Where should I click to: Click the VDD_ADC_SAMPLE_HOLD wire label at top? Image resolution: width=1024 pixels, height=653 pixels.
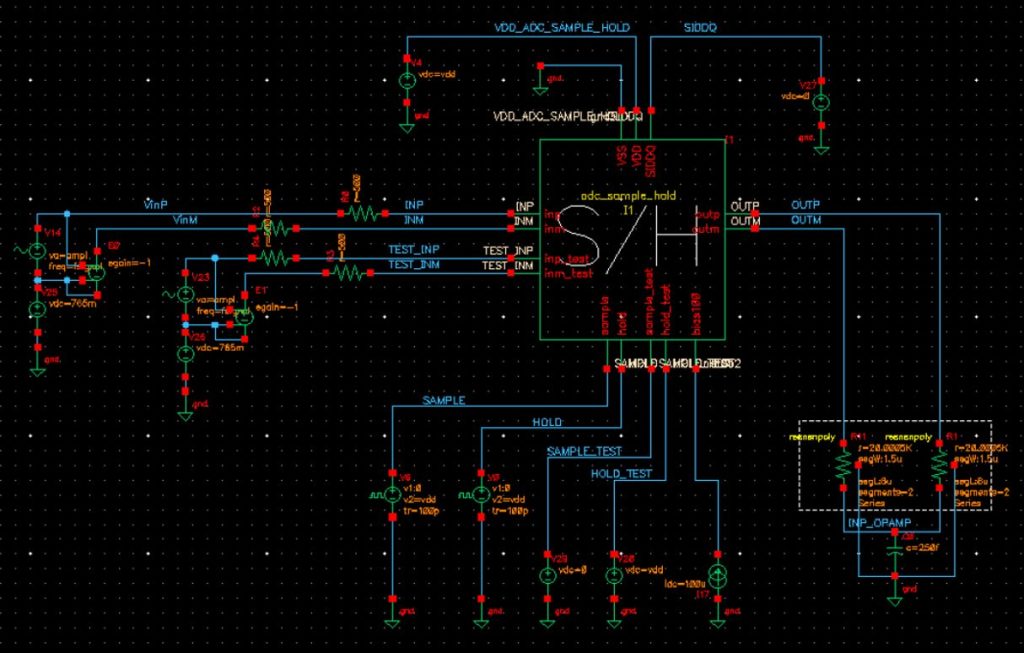(562, 27)
